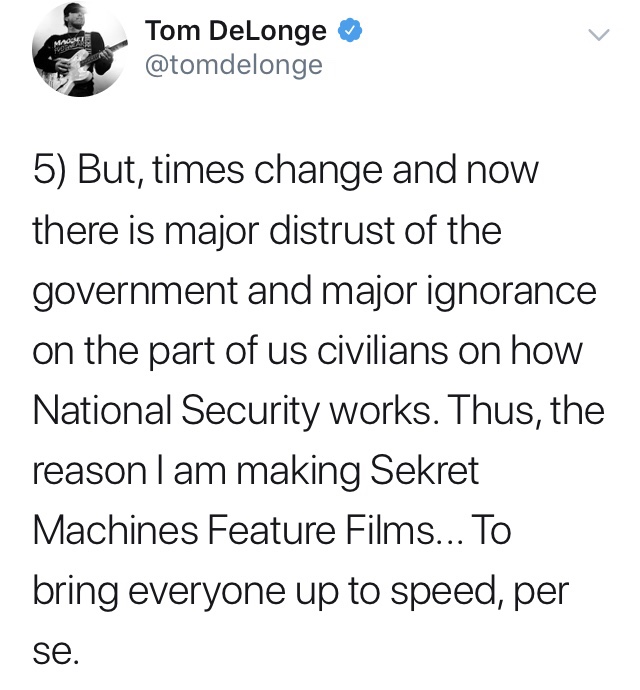Click the @tomdelonge handle
This screenshot has width=640, height=690.
pyautogui.click(x=234, y=65)
